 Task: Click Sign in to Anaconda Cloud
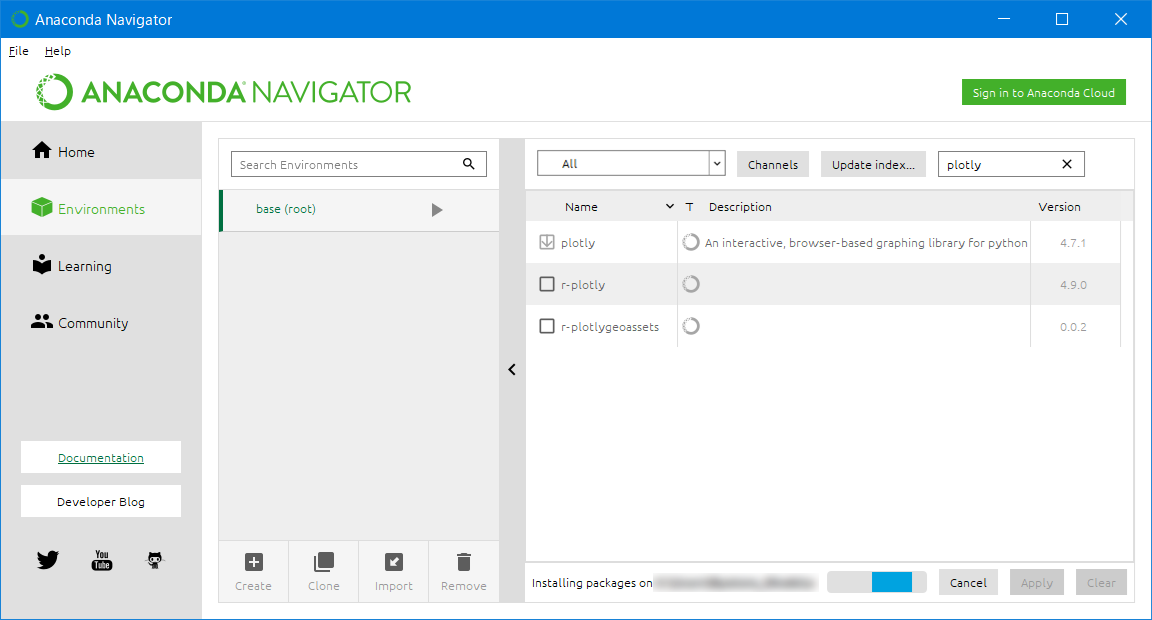click(1043, 92)
